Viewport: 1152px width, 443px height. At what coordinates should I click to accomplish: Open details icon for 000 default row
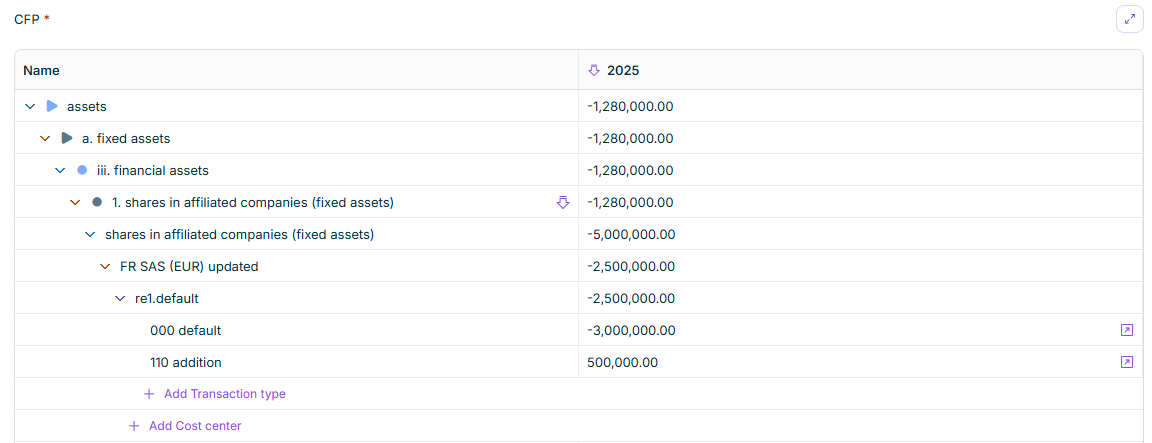[1126, 331]
